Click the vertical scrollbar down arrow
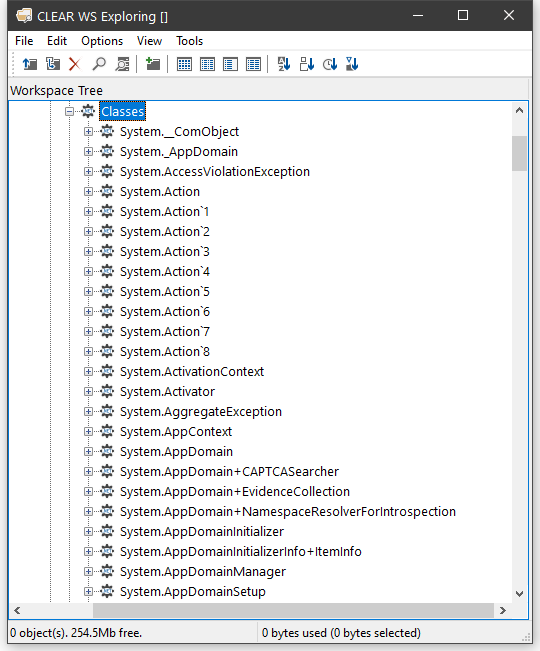The height and width of the screenshot is (651, 540). (519, 594)
